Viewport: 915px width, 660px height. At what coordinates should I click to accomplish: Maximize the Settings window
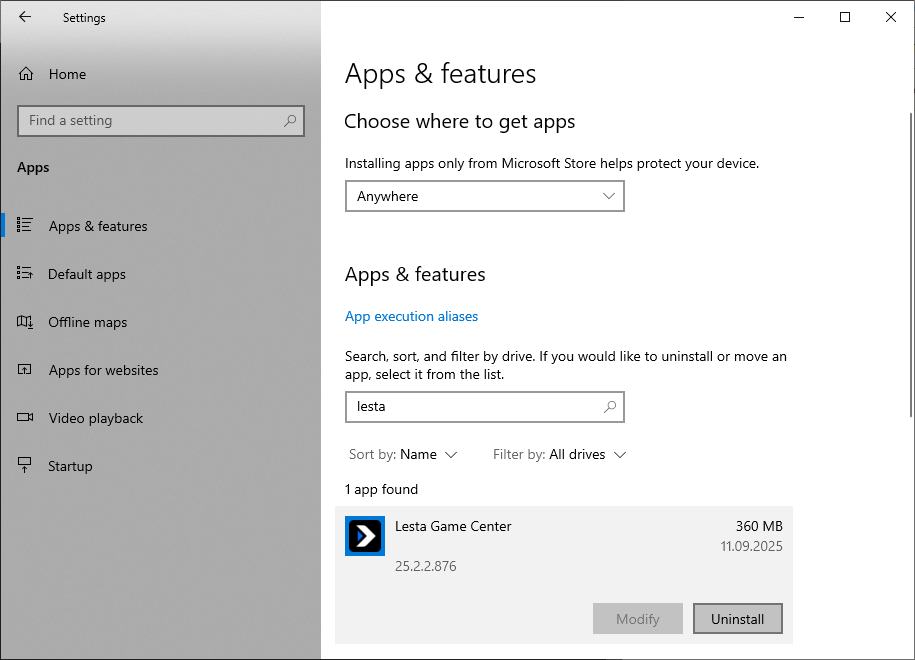coord(844,17)
